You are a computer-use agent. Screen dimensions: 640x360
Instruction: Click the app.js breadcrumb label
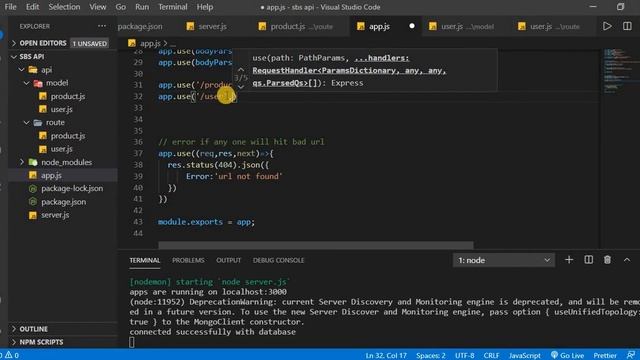(x=150, y=43)
